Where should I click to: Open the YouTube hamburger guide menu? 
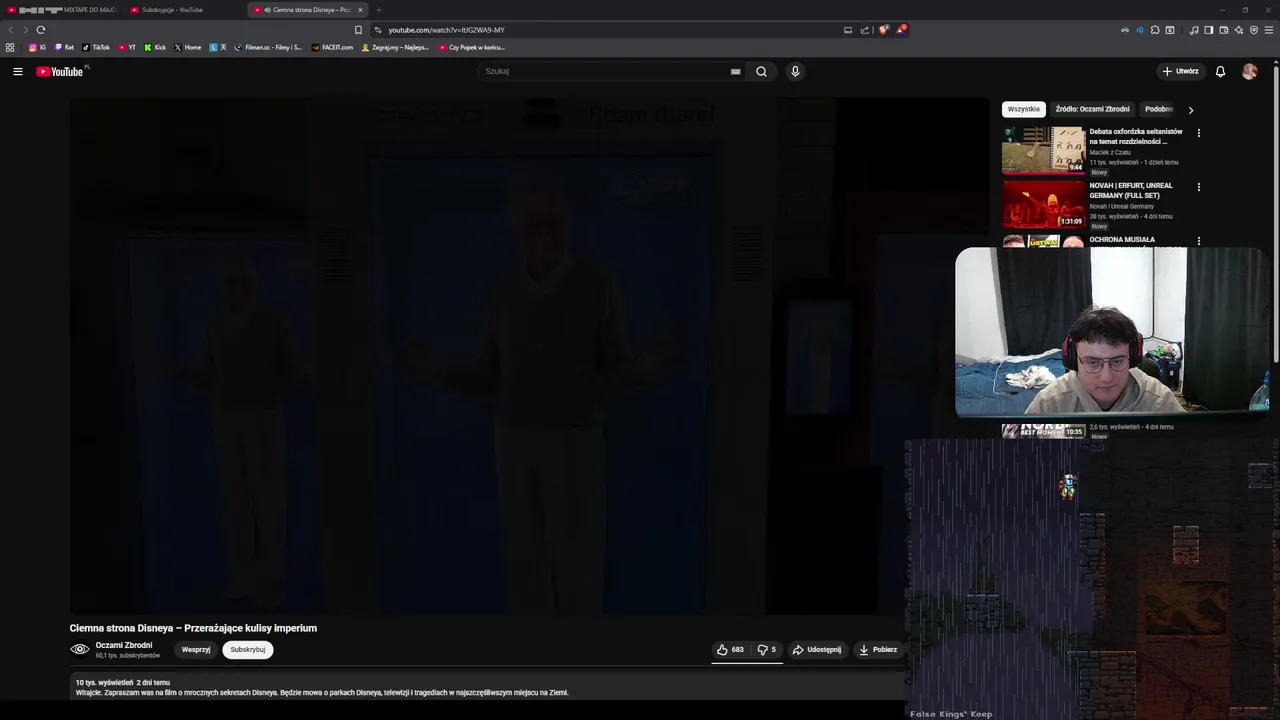pyautogui.click(x=17, y=71)
